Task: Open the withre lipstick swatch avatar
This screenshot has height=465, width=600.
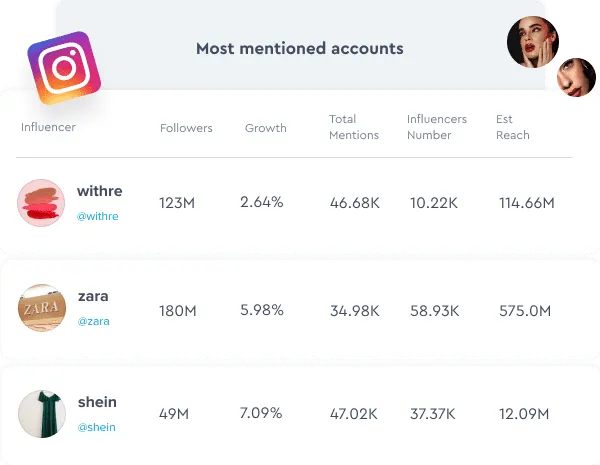Action: 41,203
